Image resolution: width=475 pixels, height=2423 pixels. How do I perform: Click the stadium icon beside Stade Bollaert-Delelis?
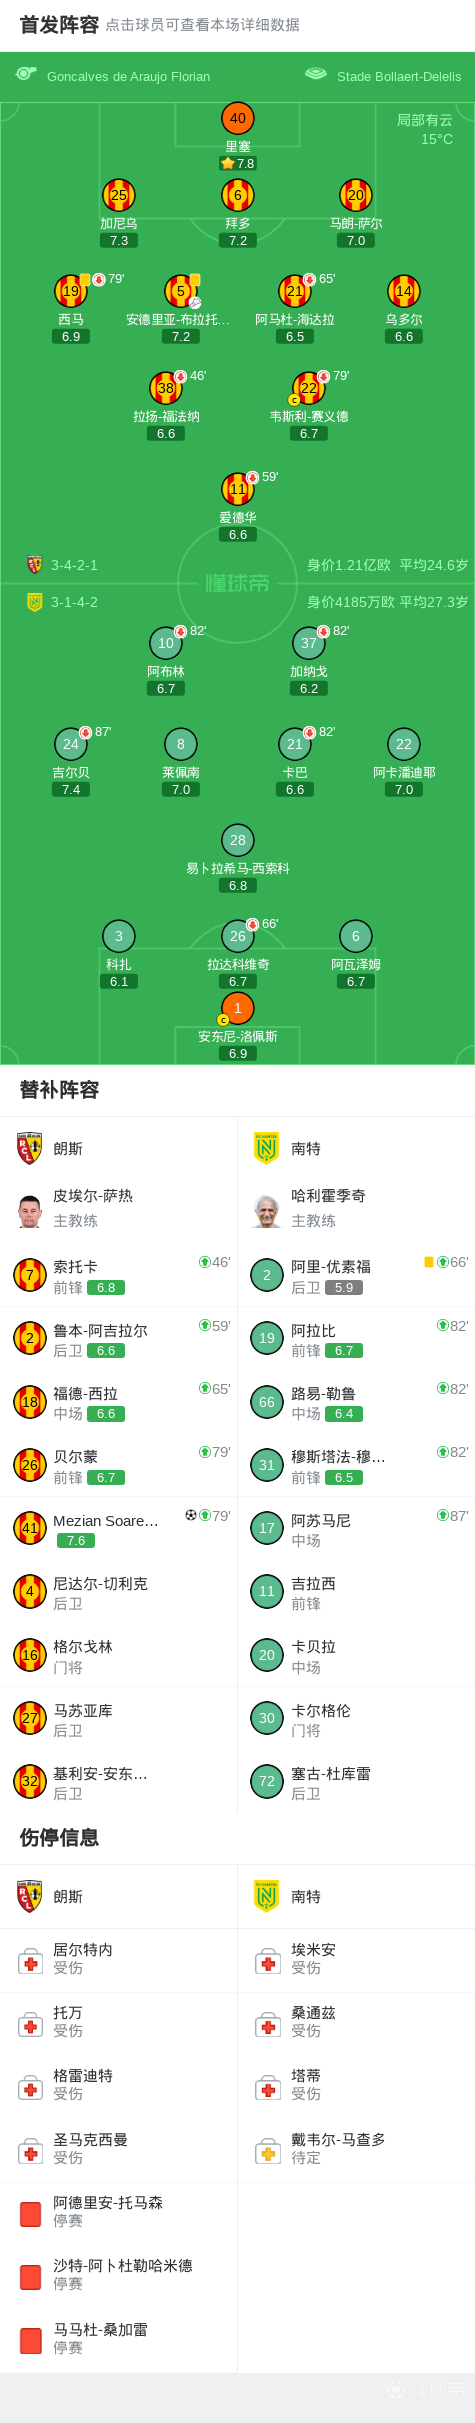coord(316,74)
